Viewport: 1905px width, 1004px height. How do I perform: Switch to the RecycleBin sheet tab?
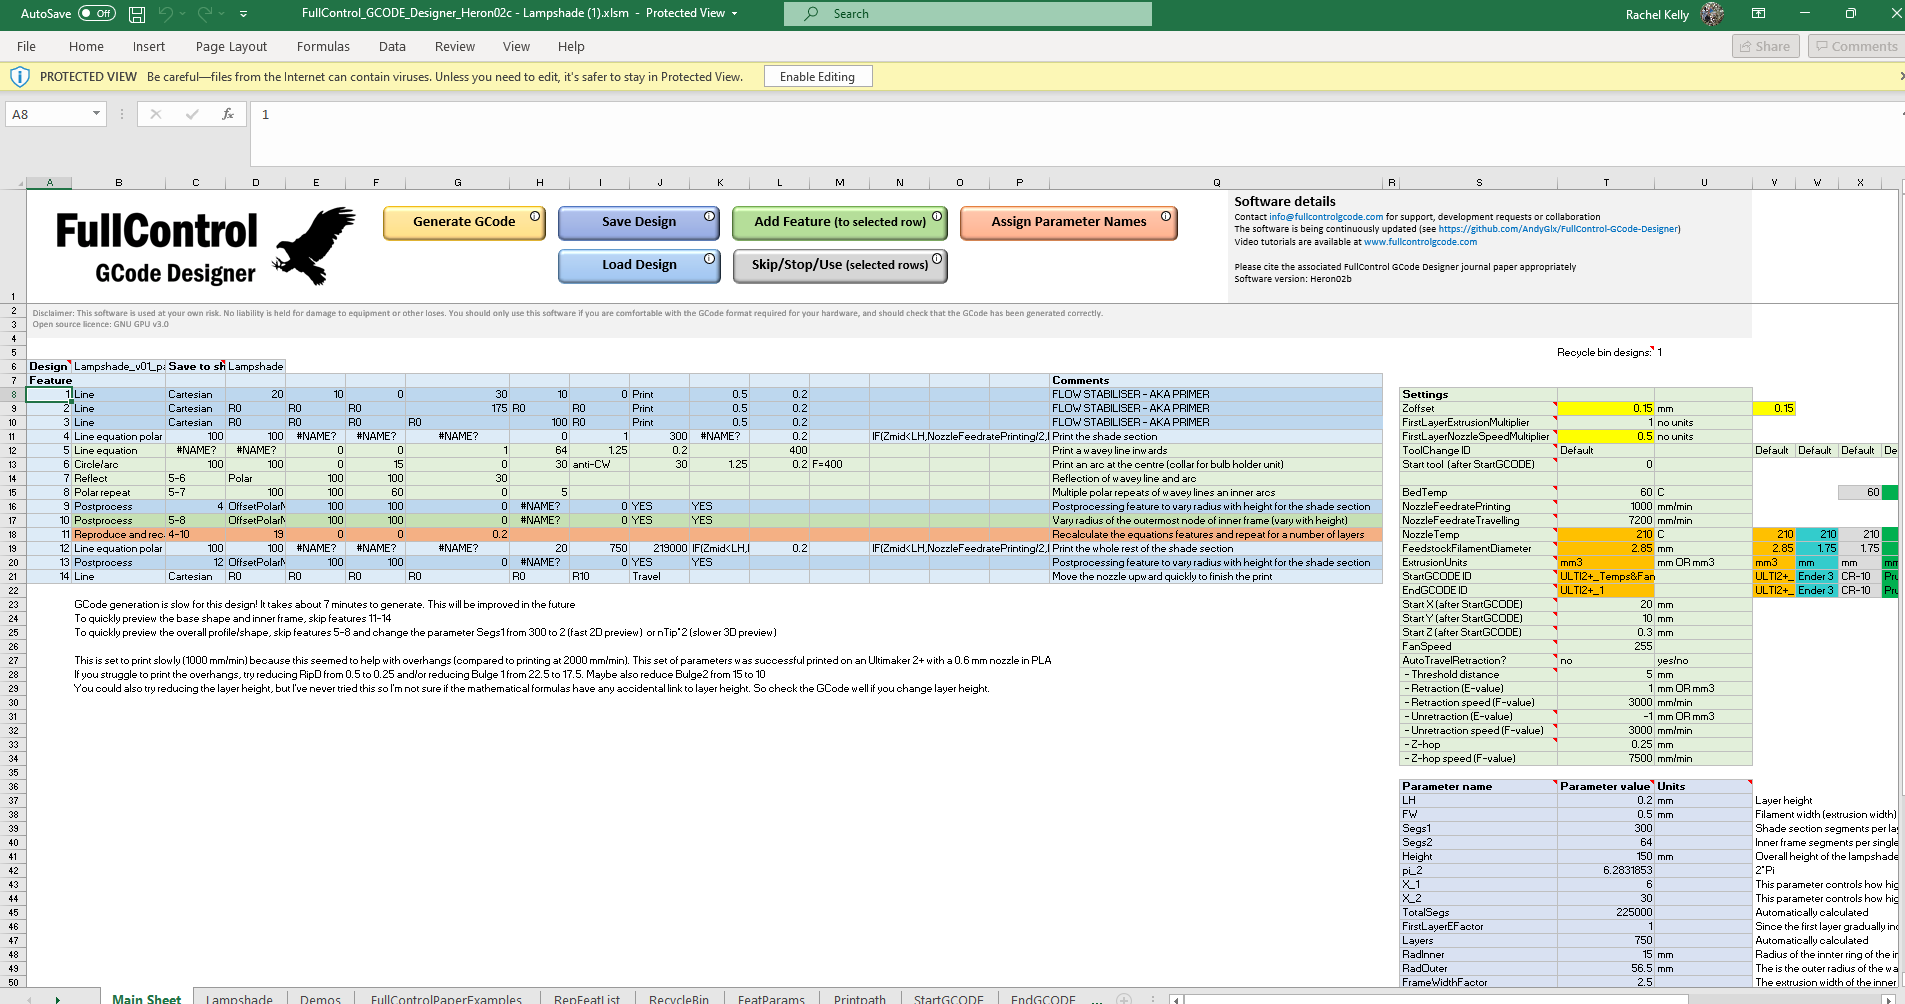679,999
